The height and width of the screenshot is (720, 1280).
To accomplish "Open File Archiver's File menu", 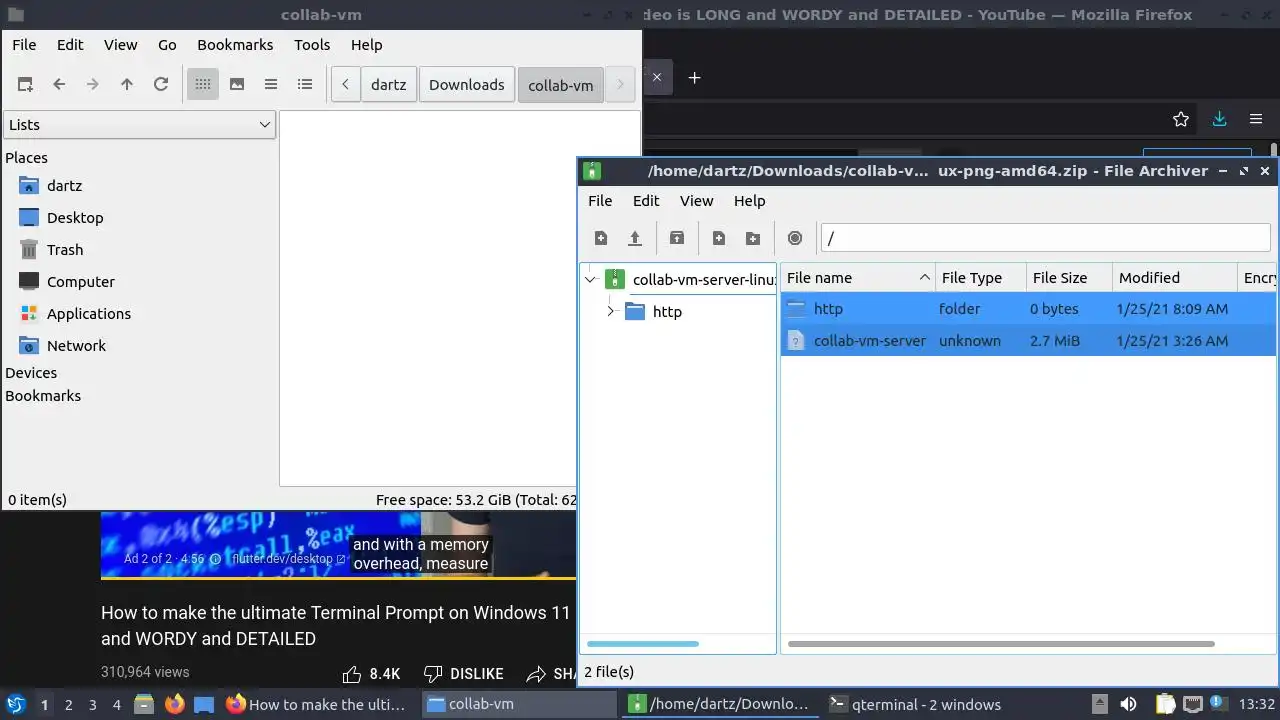I will pyautogui.click(x=600, y=201).
